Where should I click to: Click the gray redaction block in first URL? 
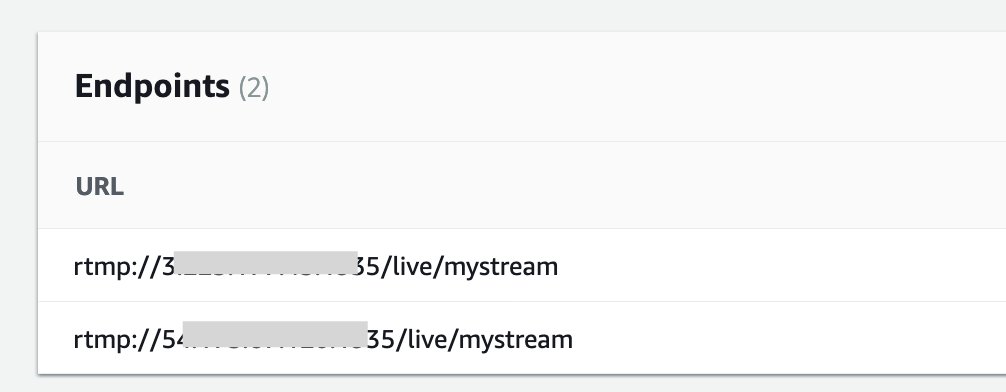266,266
